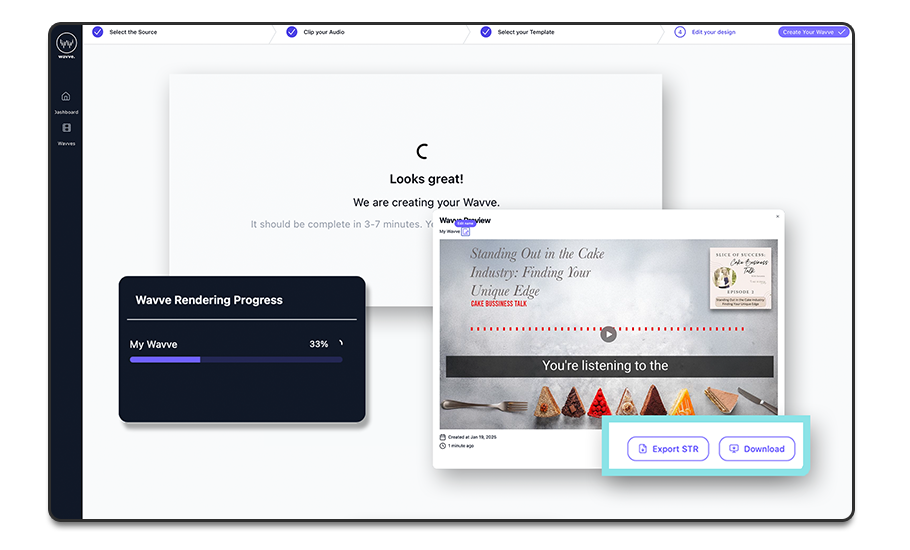This screenshot has height=550, width=910.
Task: Click the checkmark beside Select the Source
Action: pyautogui.click(x=98, y=32)
